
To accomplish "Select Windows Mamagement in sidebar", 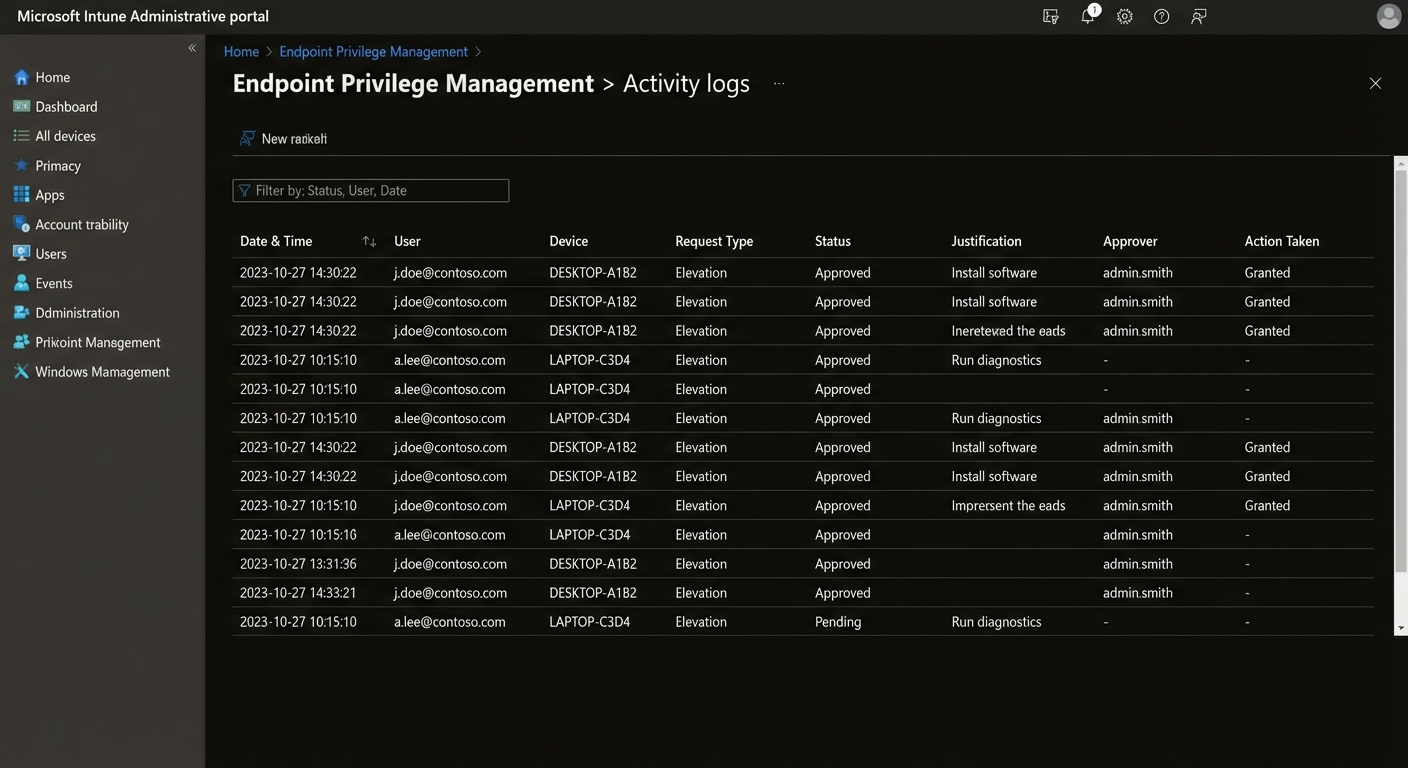I will [x=102, y=372].
